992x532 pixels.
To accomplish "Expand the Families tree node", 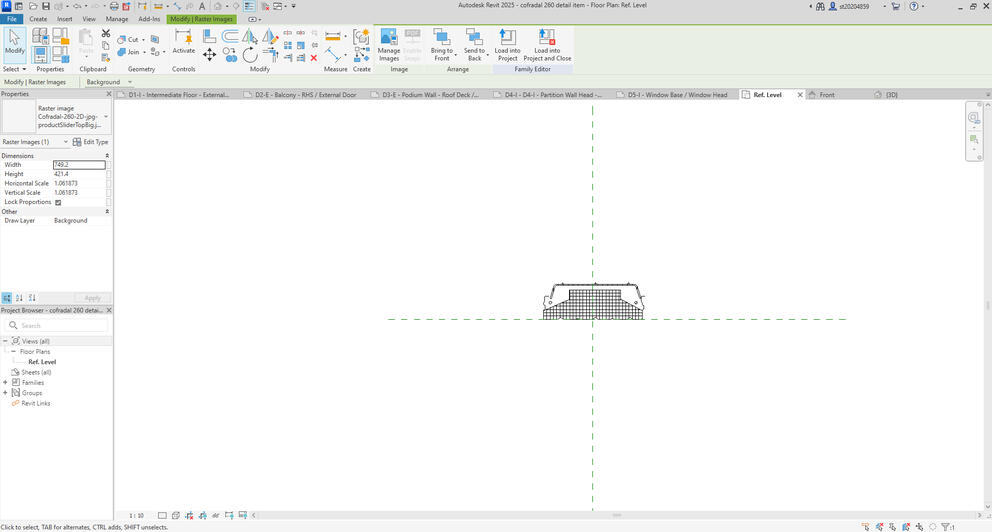I will pyautogui.click(x=6, y=382).
